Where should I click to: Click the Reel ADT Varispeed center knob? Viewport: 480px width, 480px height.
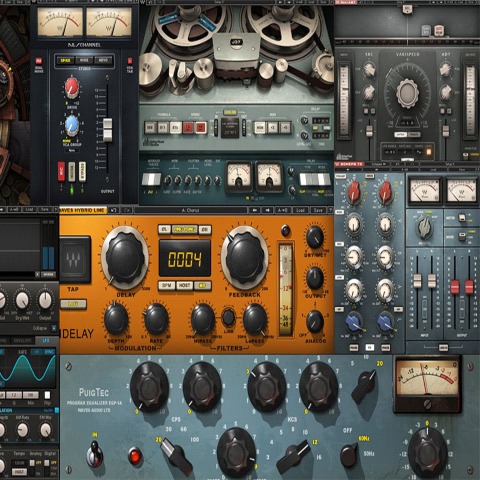coord(407,93)
